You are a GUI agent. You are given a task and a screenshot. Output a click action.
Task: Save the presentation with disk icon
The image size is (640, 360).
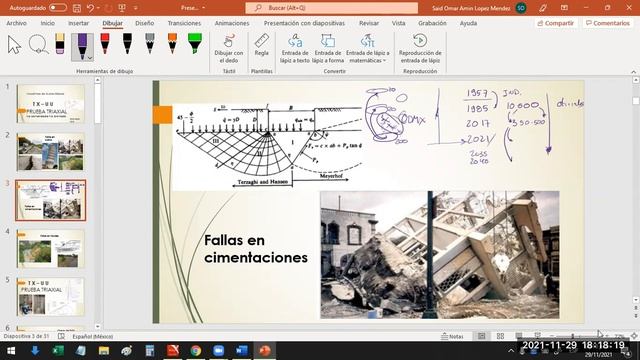[x=77, y=8]
